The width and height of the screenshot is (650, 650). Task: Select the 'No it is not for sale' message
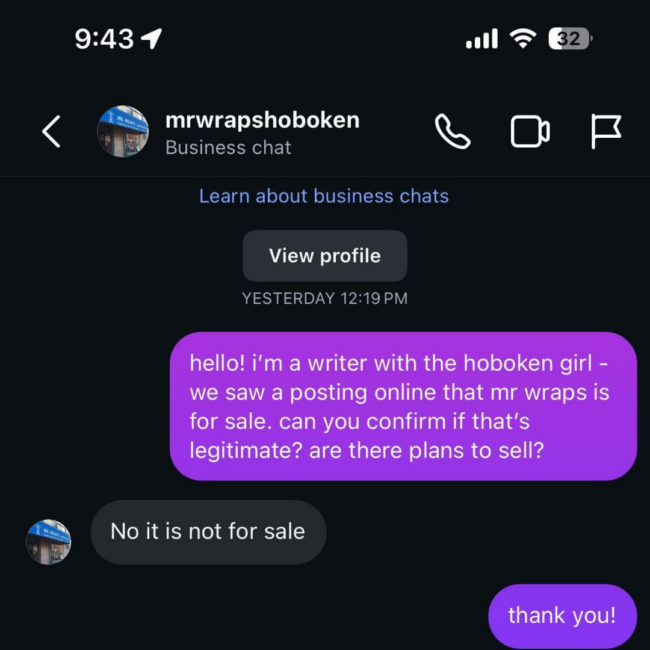coord(208,532)
